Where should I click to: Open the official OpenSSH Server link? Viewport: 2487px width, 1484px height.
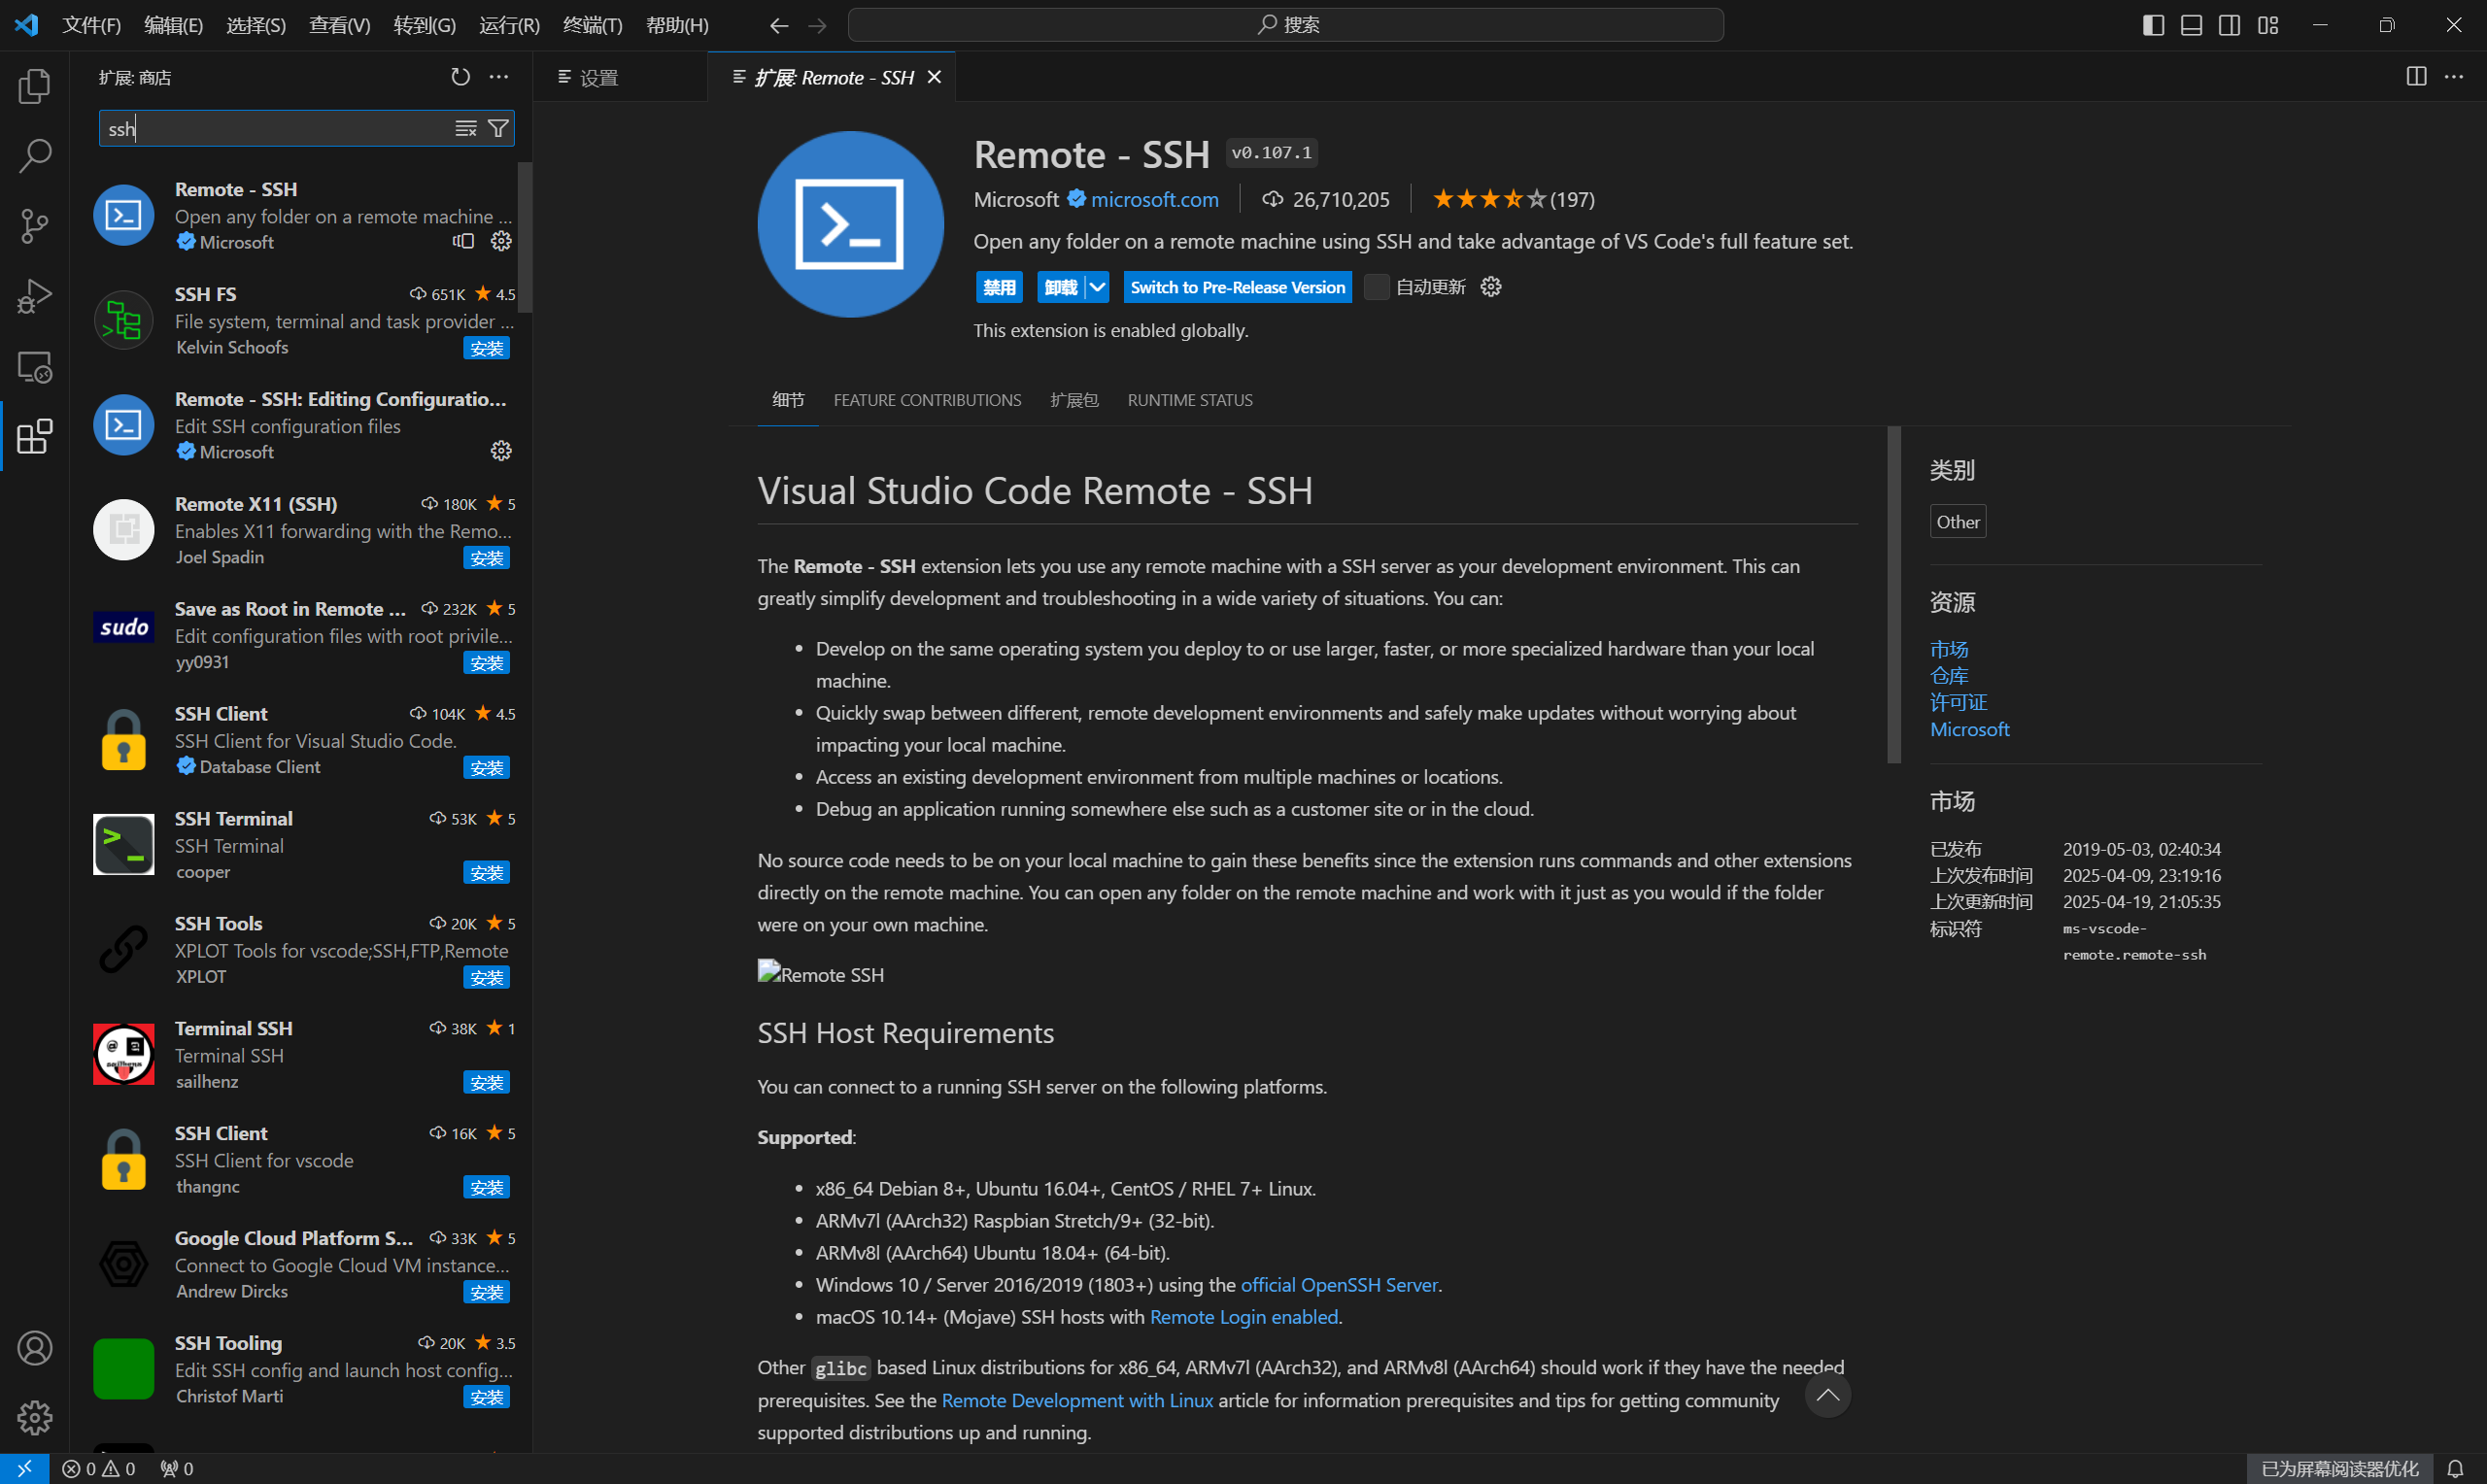1339,1285
